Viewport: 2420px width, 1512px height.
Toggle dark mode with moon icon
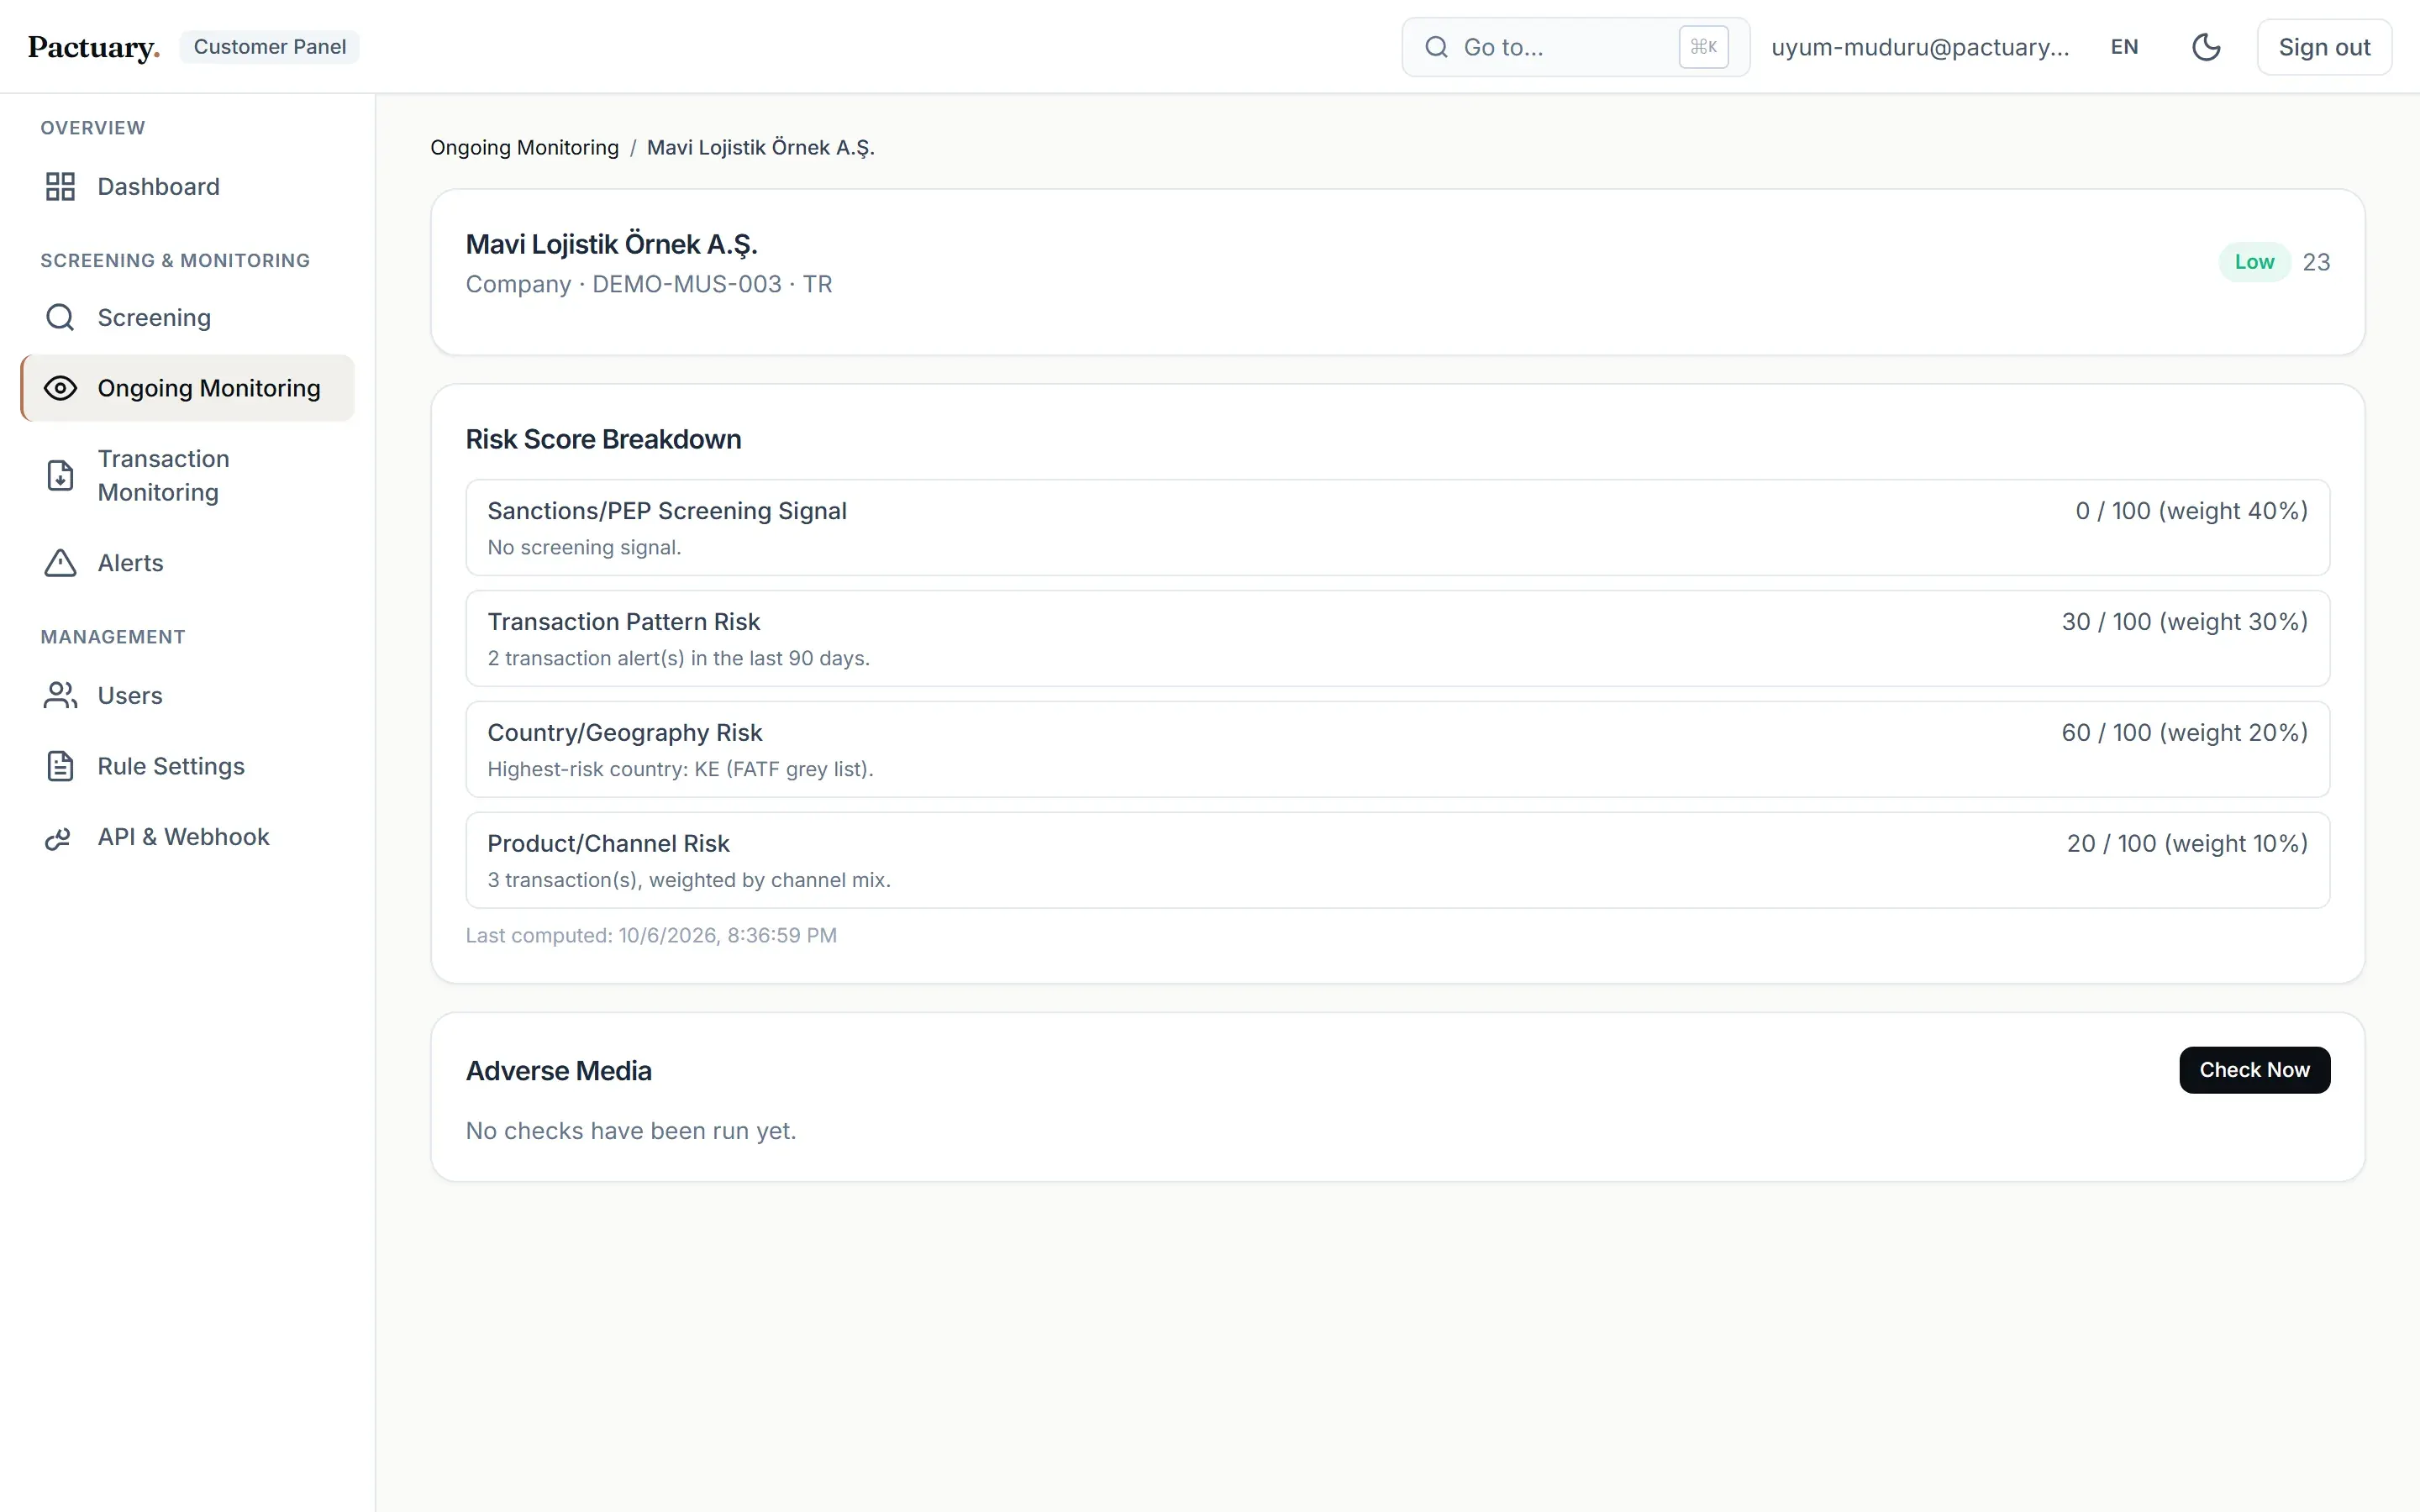2206,47
